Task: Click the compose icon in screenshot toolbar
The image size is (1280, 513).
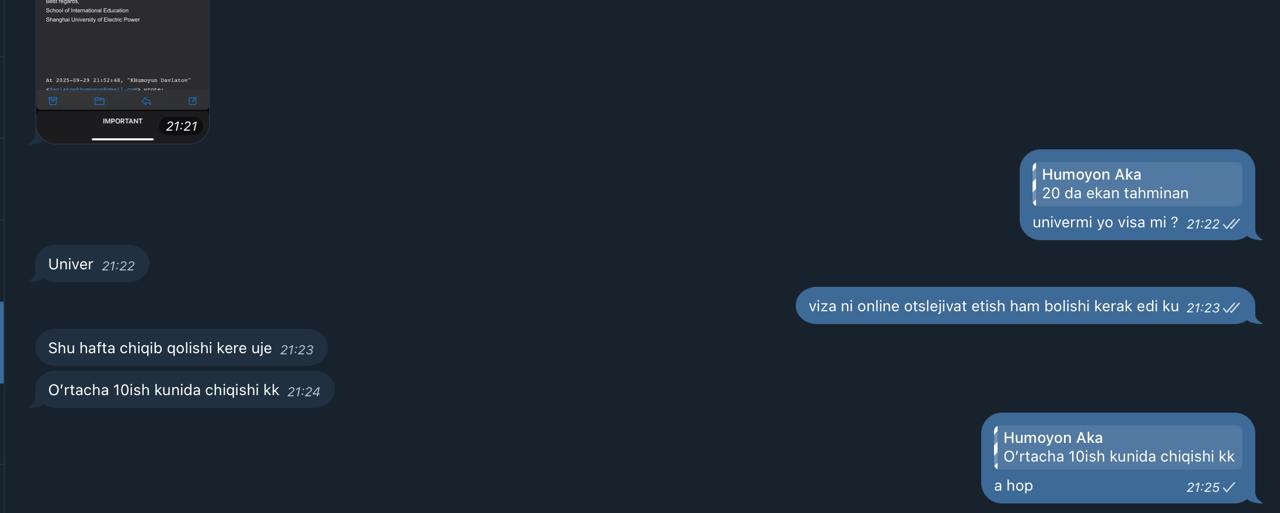Action: click(192, 101)
